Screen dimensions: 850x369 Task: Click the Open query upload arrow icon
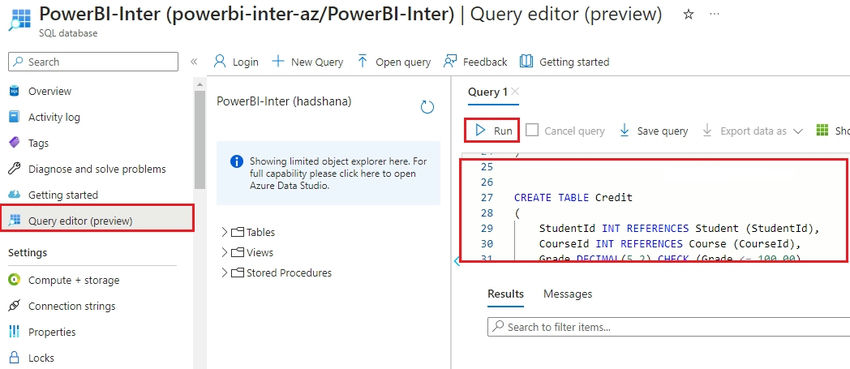coord(363,61)
